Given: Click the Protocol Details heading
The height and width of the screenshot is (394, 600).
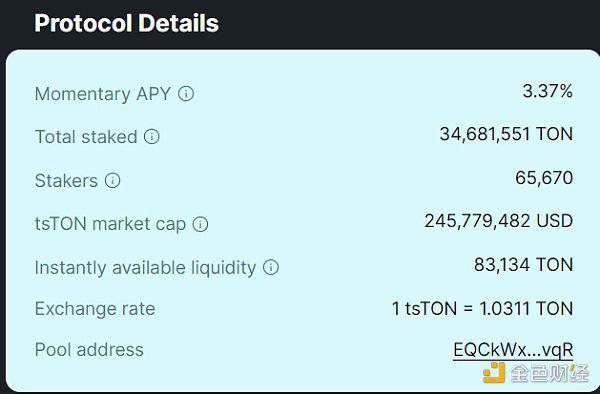Looking at the screenshot, I should pyautogui.click(x=127, y=23).
